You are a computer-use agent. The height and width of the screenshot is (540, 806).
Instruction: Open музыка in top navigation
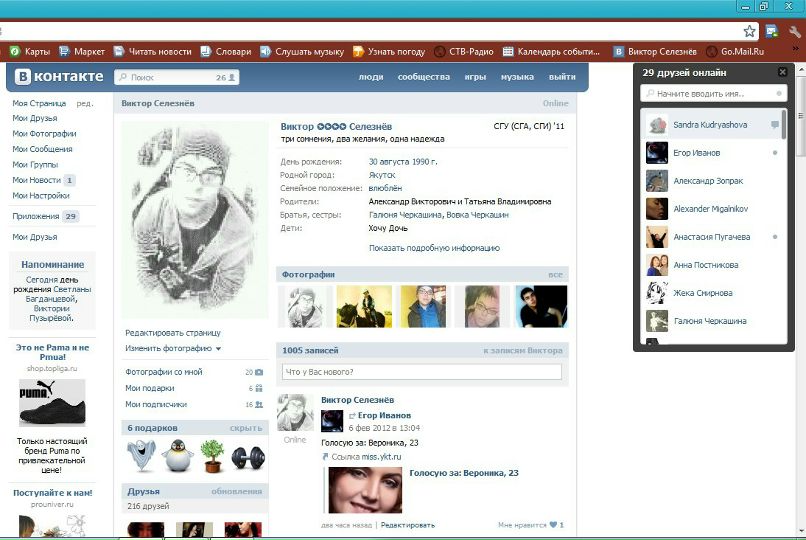point(517,77)
